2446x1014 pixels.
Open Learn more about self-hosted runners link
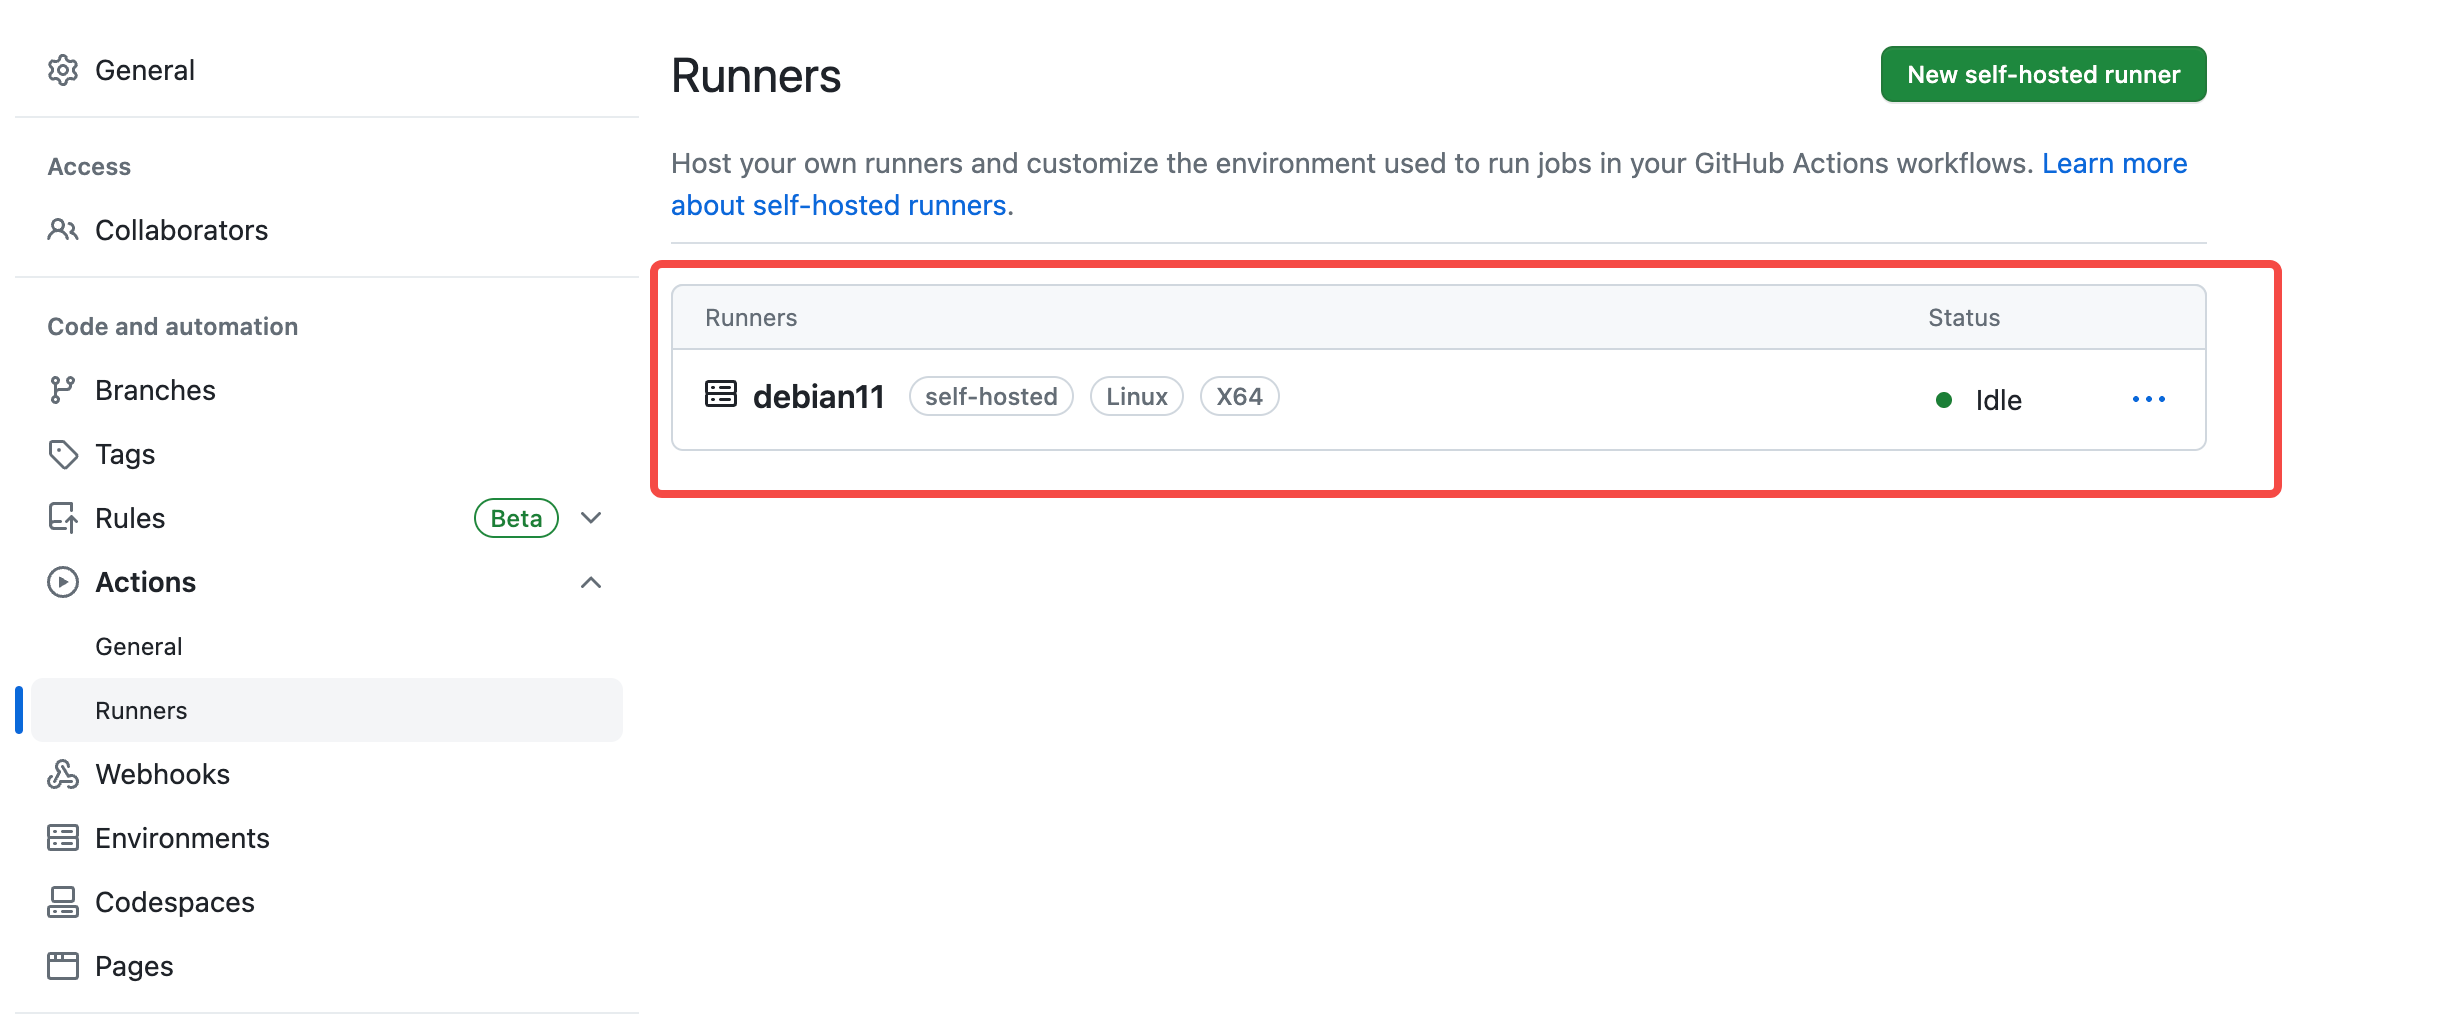point(1430,184)
